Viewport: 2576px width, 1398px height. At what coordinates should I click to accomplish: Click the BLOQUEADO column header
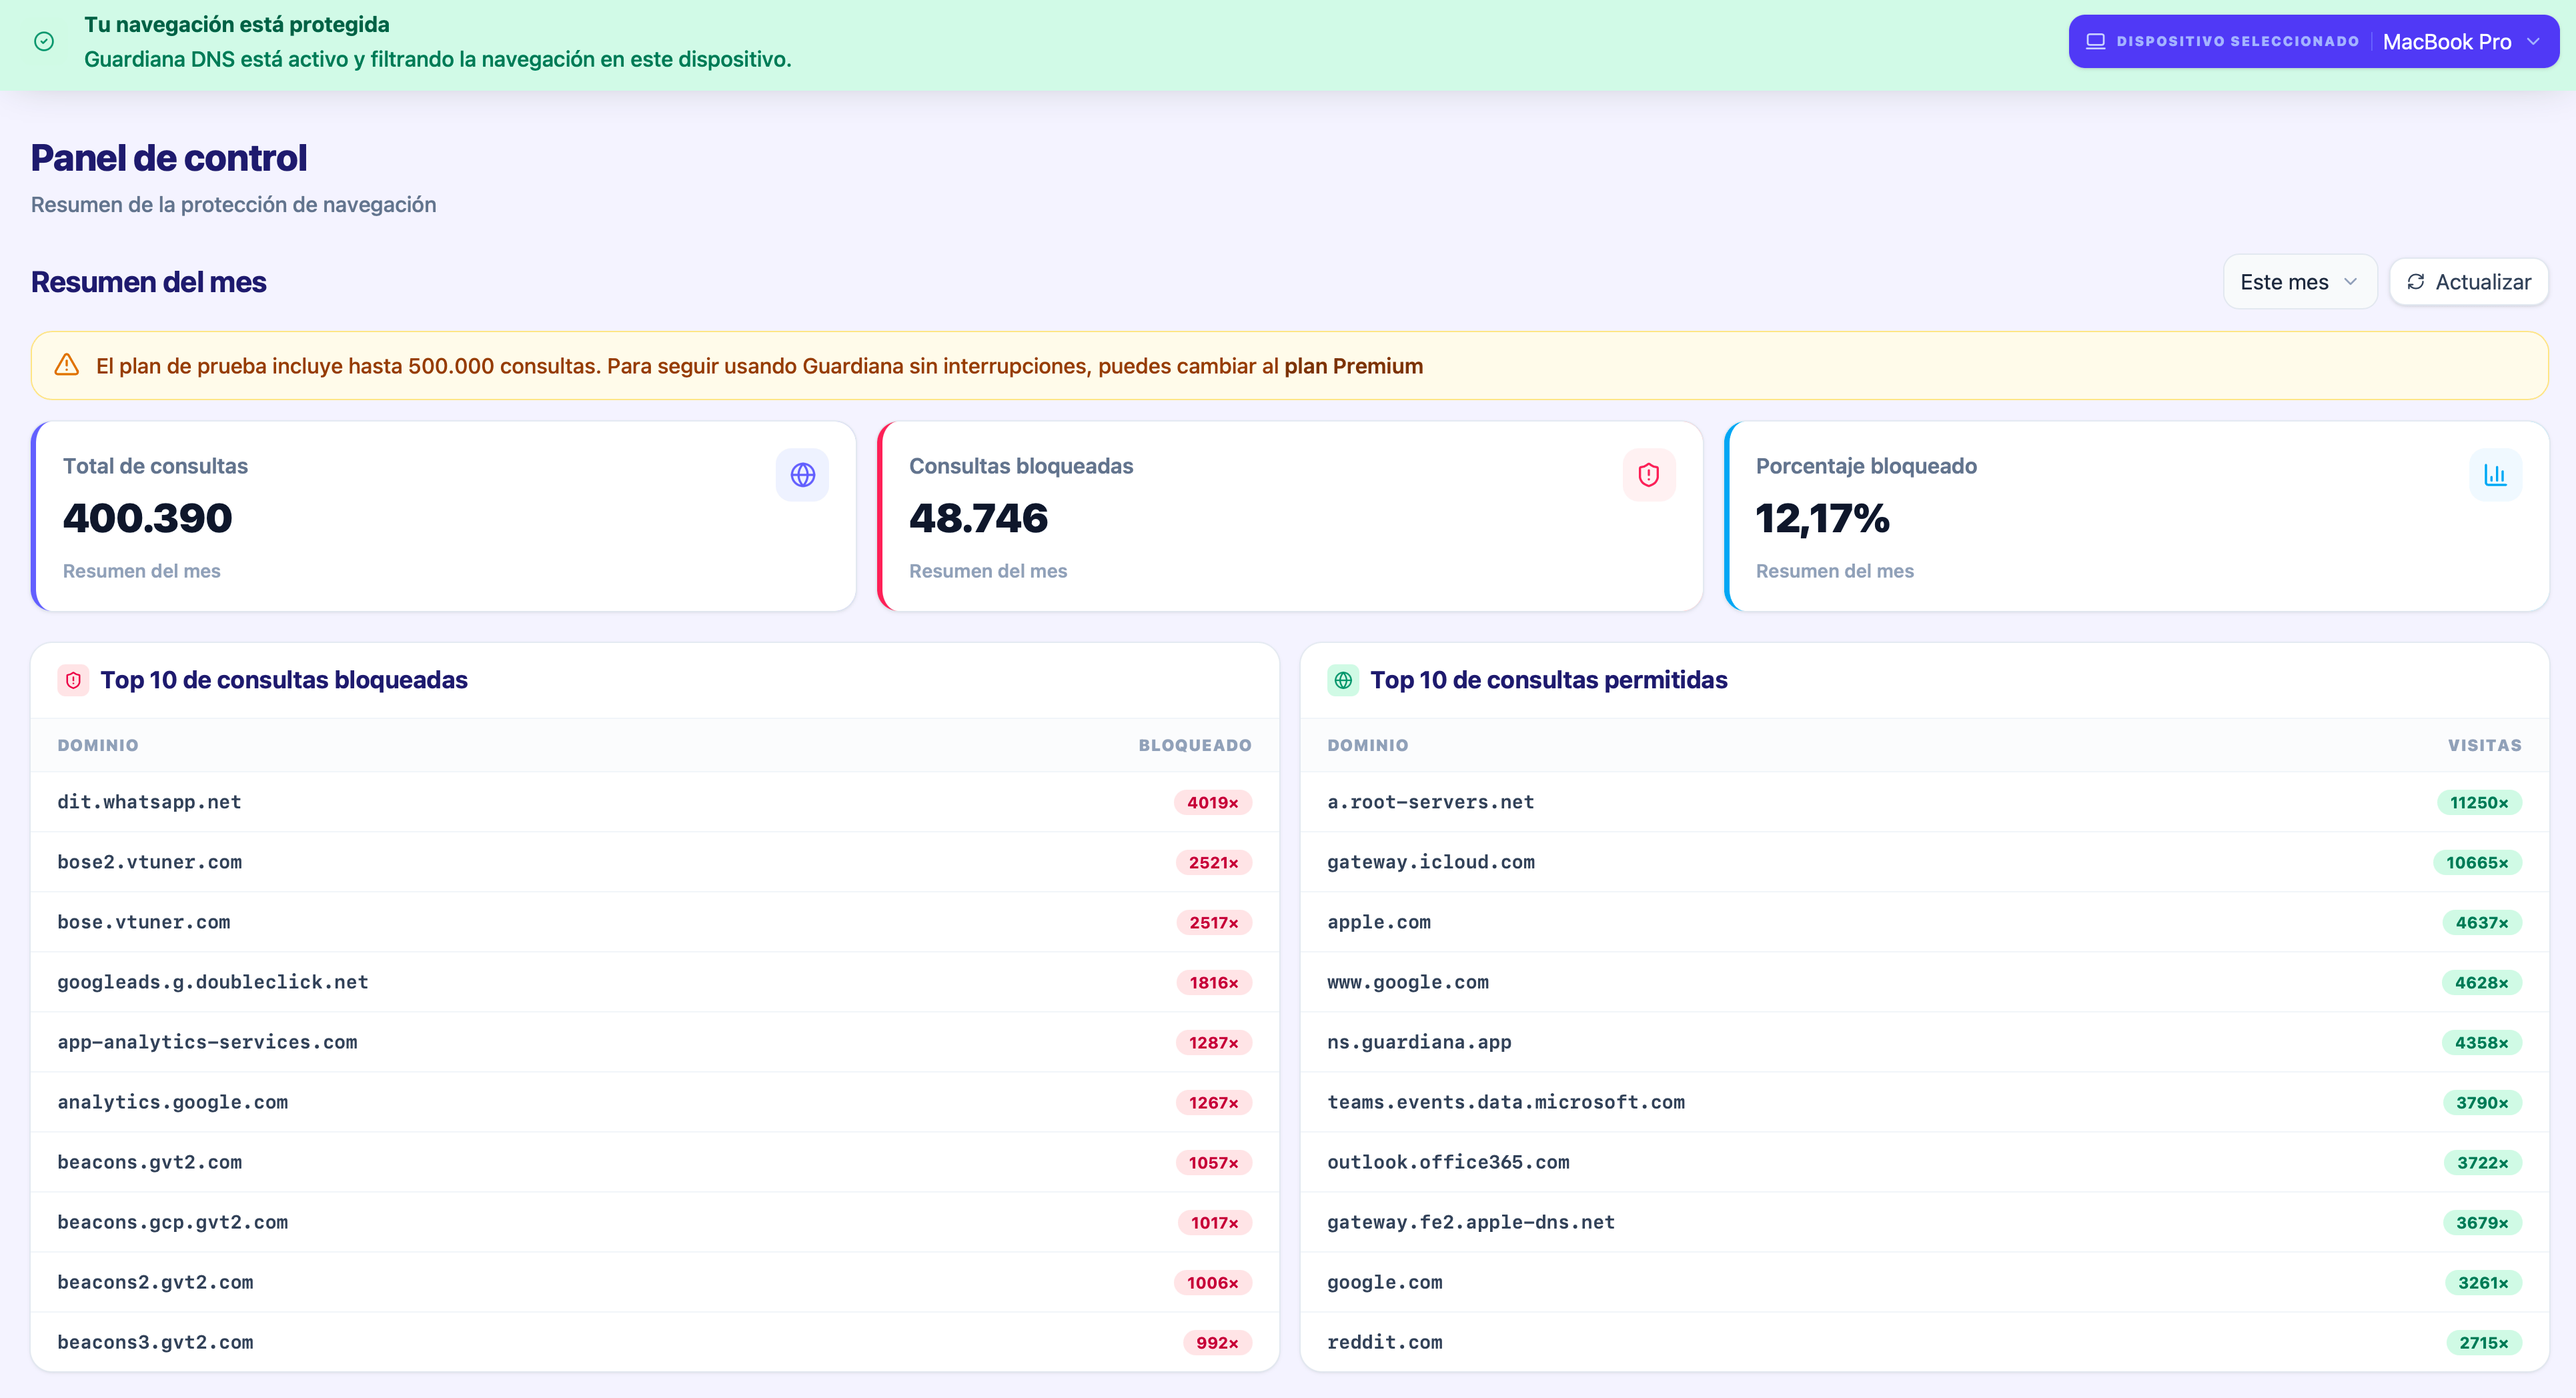(x=1194, y=745)
